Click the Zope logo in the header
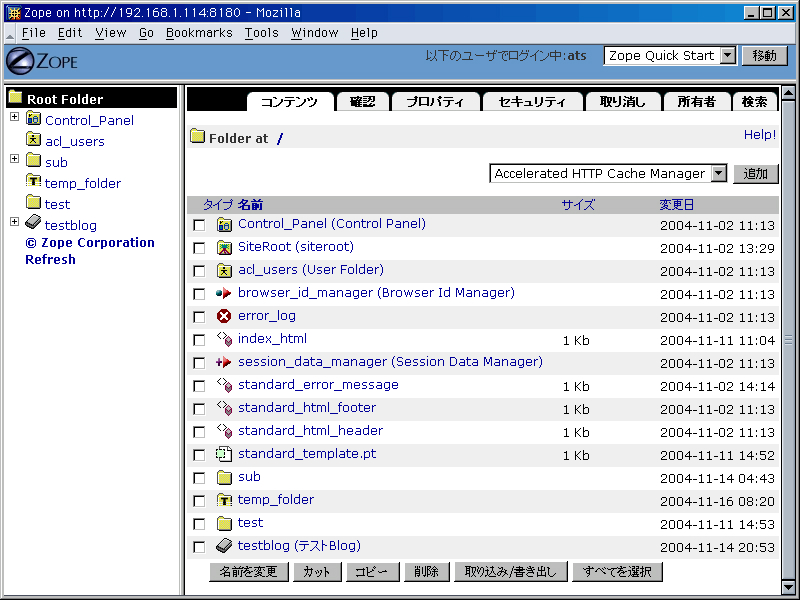 click(x=42, y=62)
